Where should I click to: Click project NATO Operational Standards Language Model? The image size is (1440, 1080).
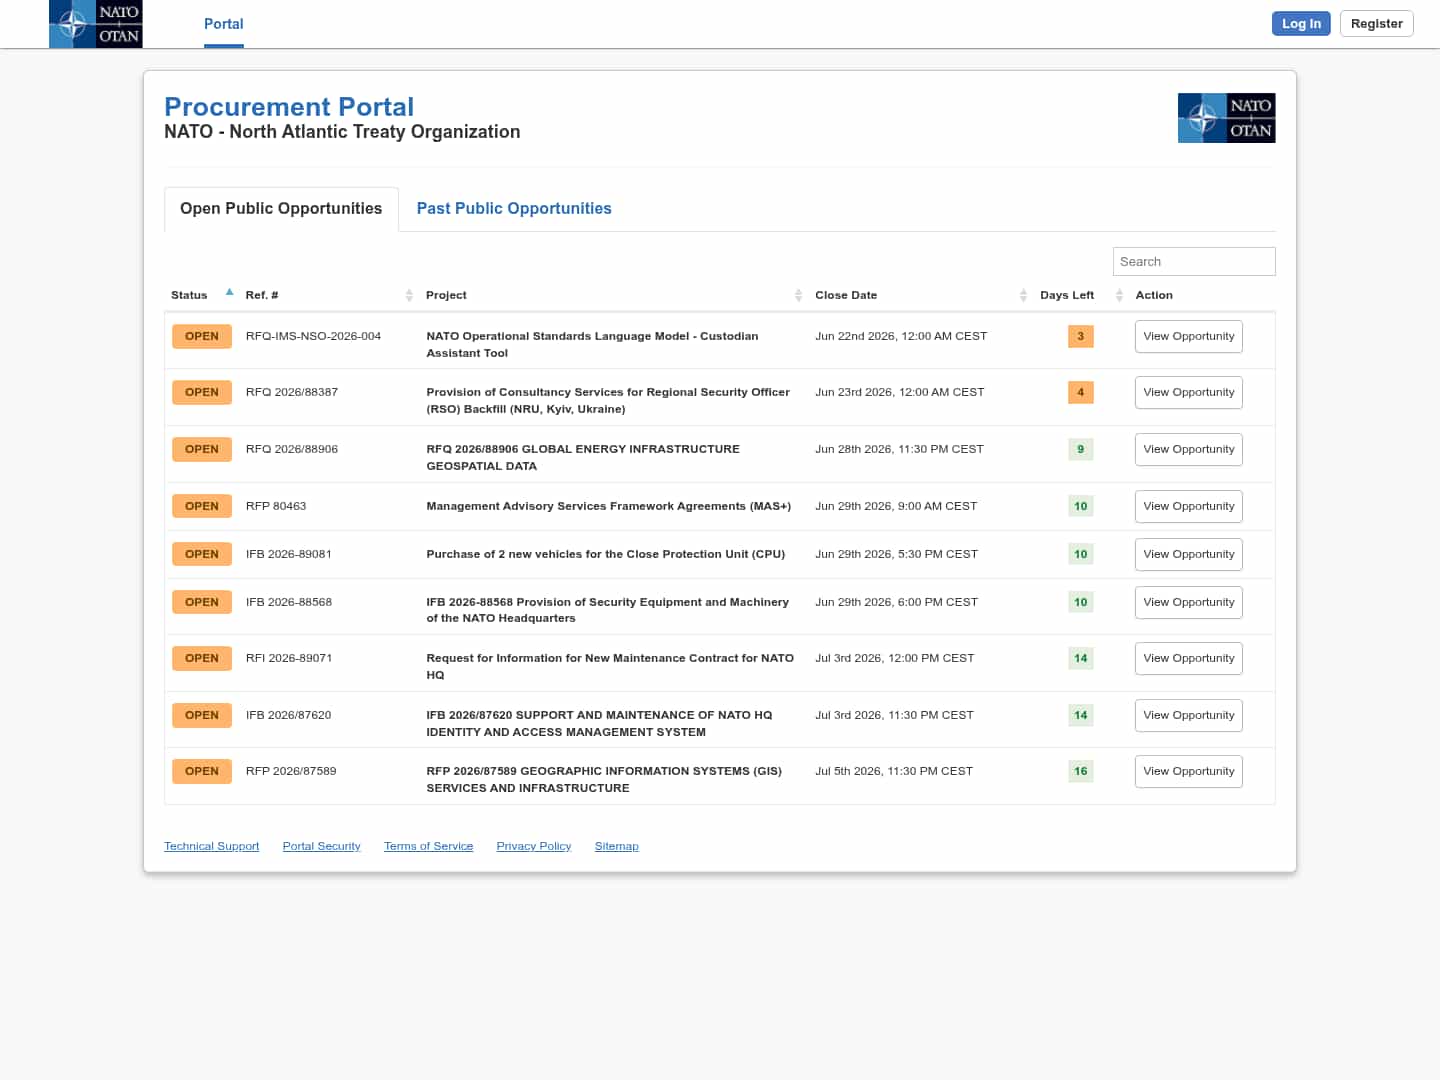point(592,345)
